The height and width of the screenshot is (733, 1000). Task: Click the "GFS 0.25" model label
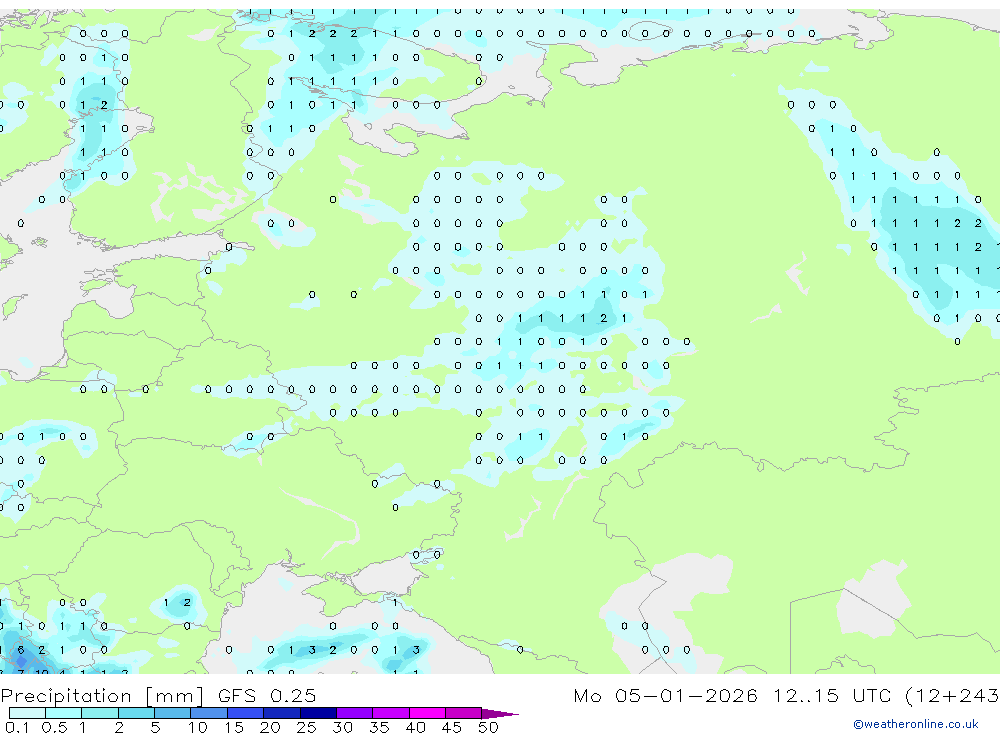coord(267,695)
